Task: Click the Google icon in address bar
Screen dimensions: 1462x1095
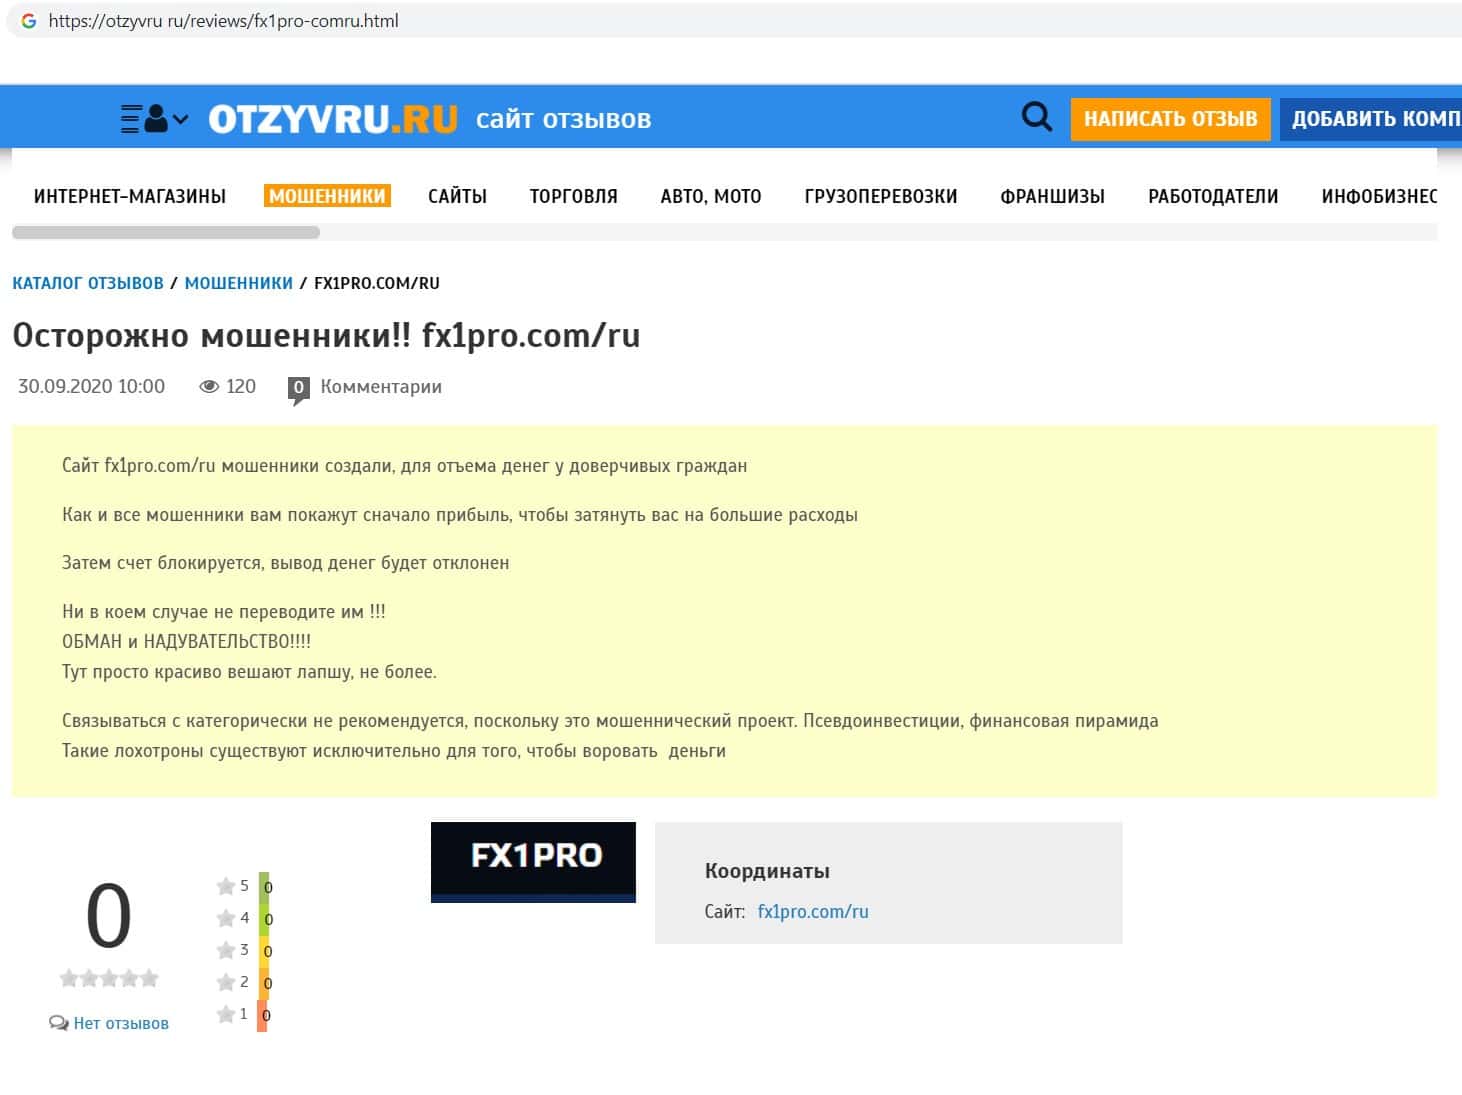Action: [29, 21]
